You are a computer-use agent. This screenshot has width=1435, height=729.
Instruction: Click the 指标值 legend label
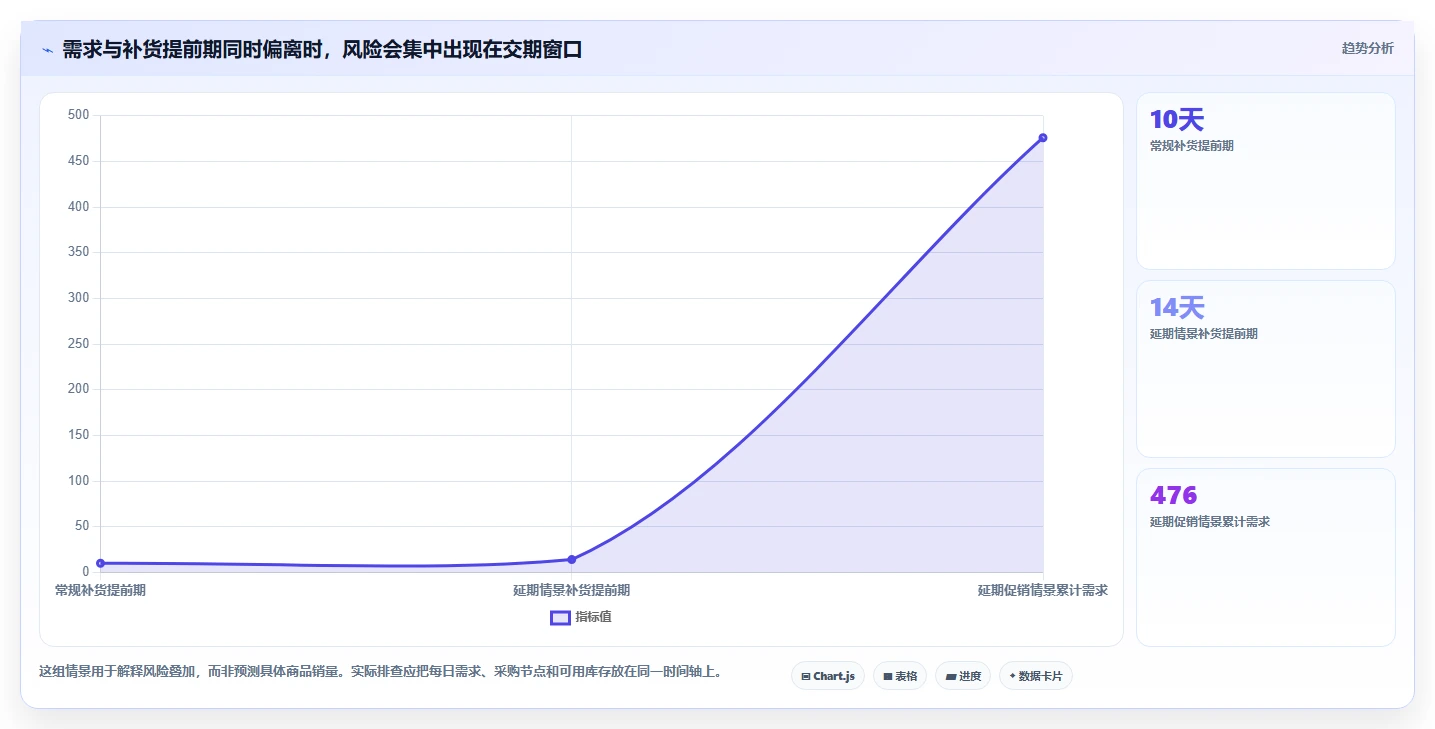pos(593,617)
